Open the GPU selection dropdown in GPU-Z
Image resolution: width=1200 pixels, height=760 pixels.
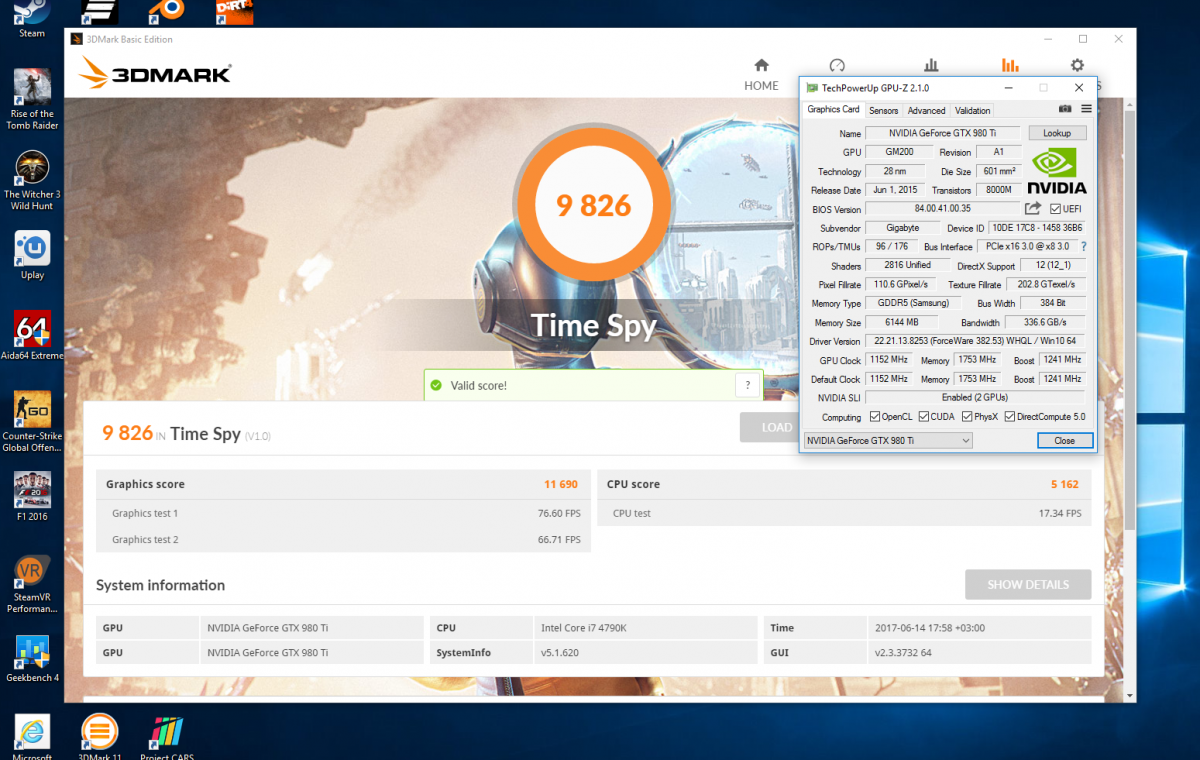tap(888, 440)
